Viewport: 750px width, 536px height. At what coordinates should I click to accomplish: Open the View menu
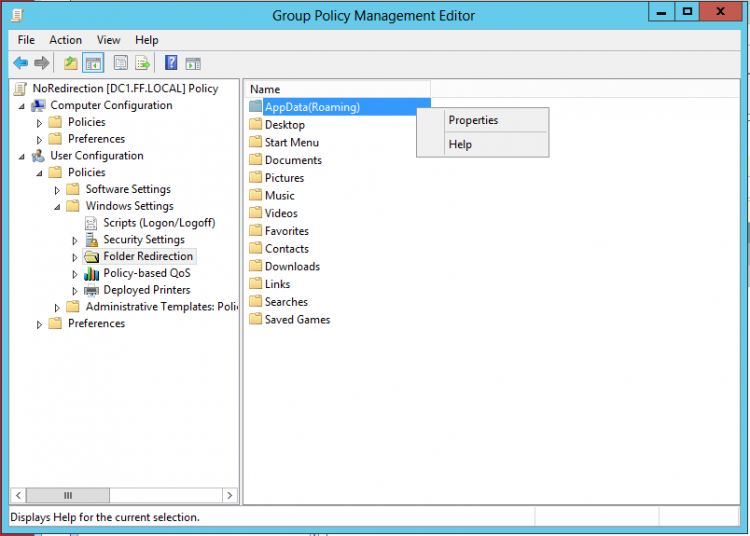tap(108, 40)
